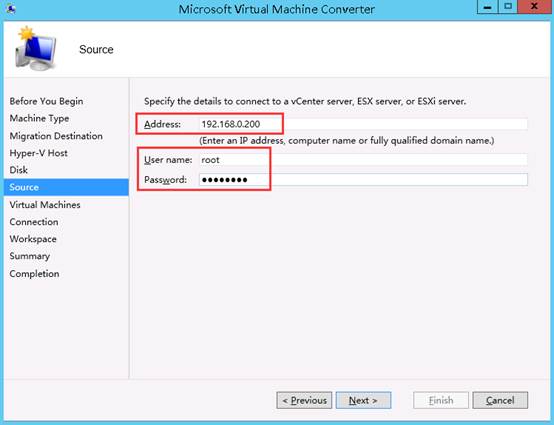Select the Password field
The image size is (554, 425).
363,180
